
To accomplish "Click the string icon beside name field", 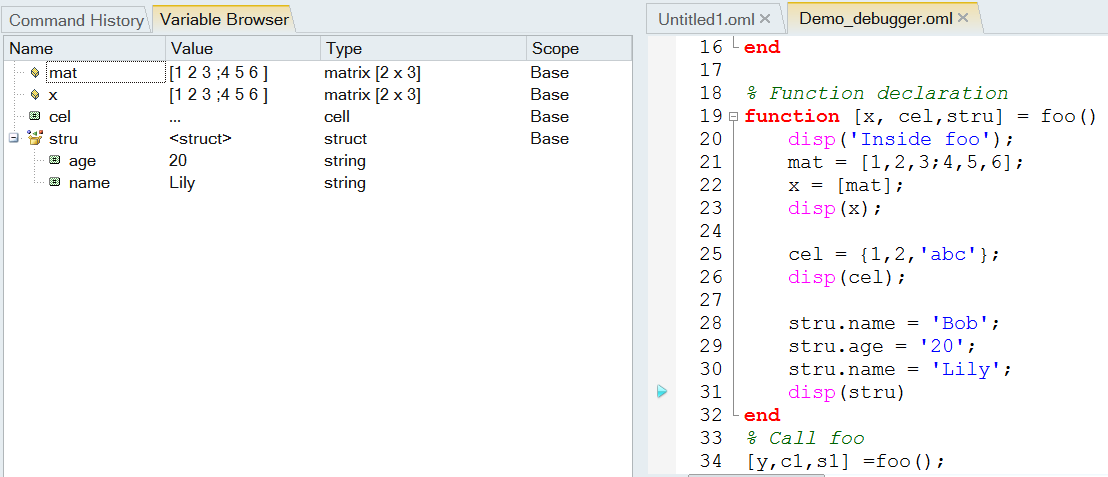I will click(54, 183).
